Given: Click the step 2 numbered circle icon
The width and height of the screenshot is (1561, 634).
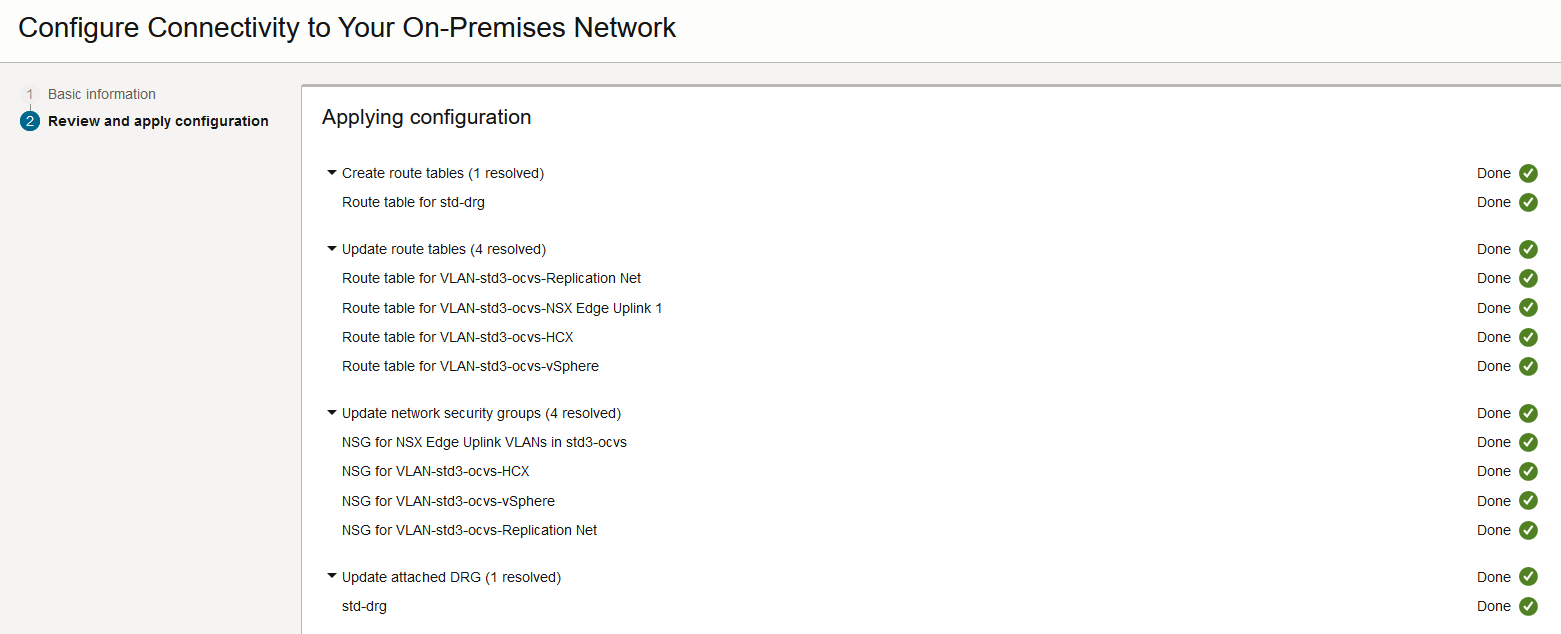Looking at the screenshot, I should point(30,120).
